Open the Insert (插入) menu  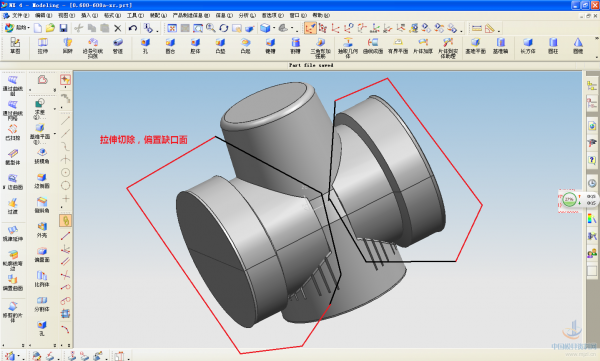coord(90,15)
